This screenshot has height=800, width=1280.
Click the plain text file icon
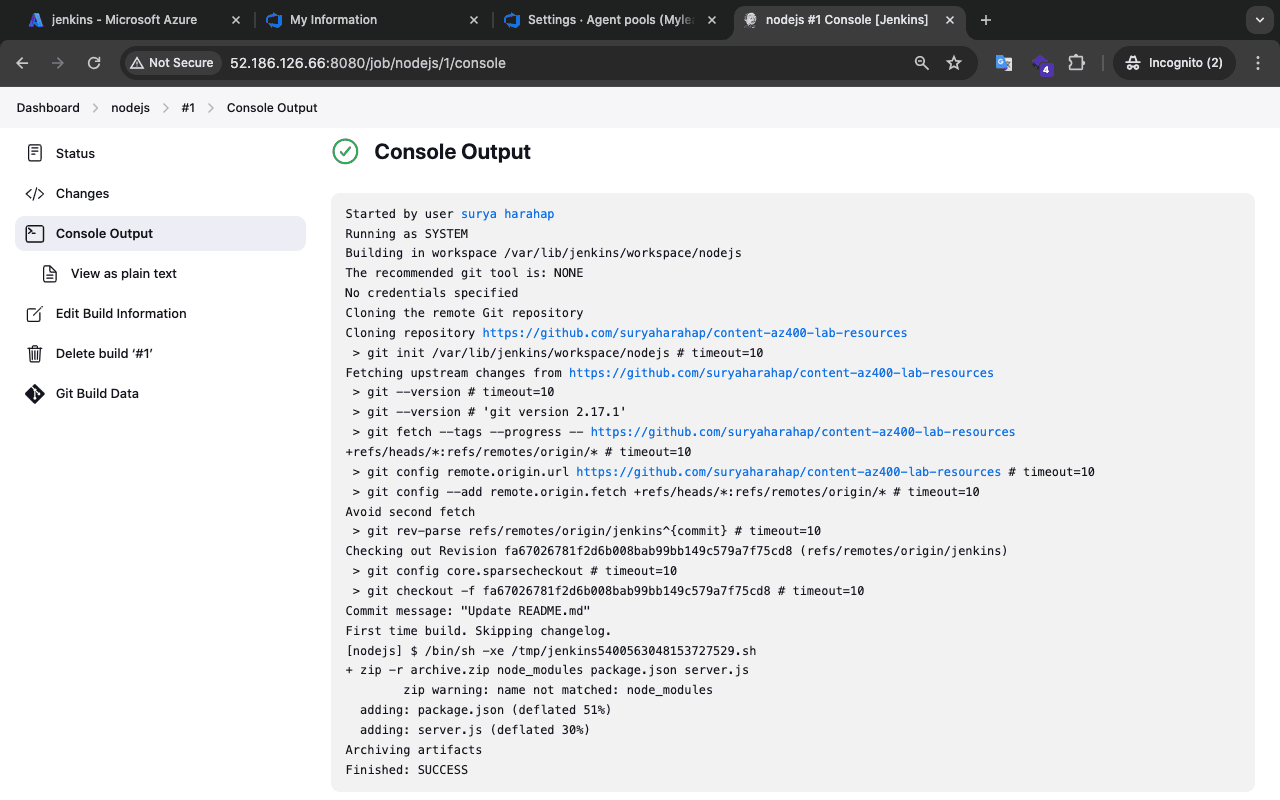(x=50, y=273)
